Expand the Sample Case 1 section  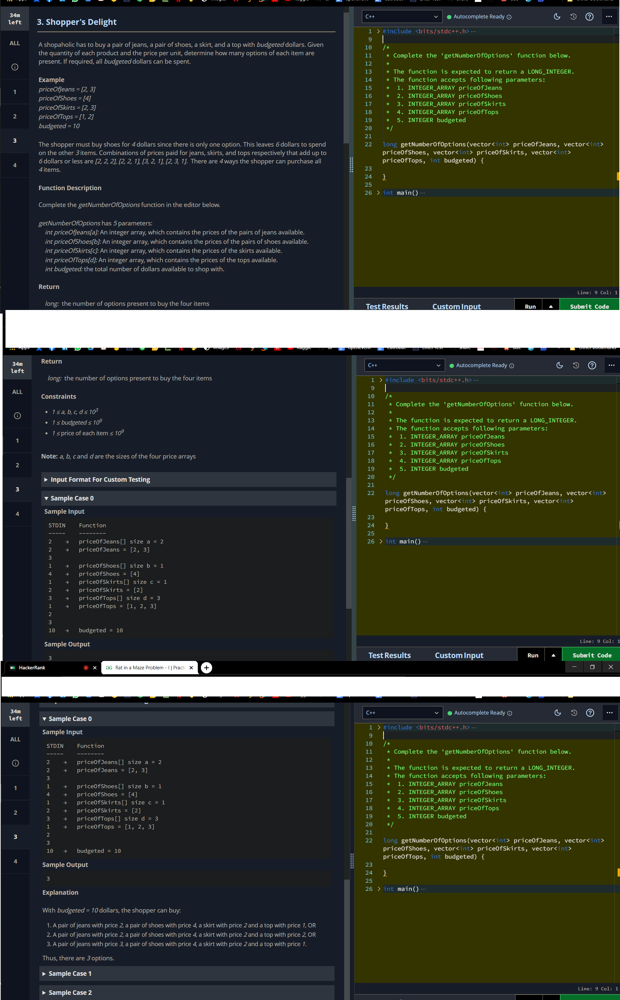(x=188, y=973)
